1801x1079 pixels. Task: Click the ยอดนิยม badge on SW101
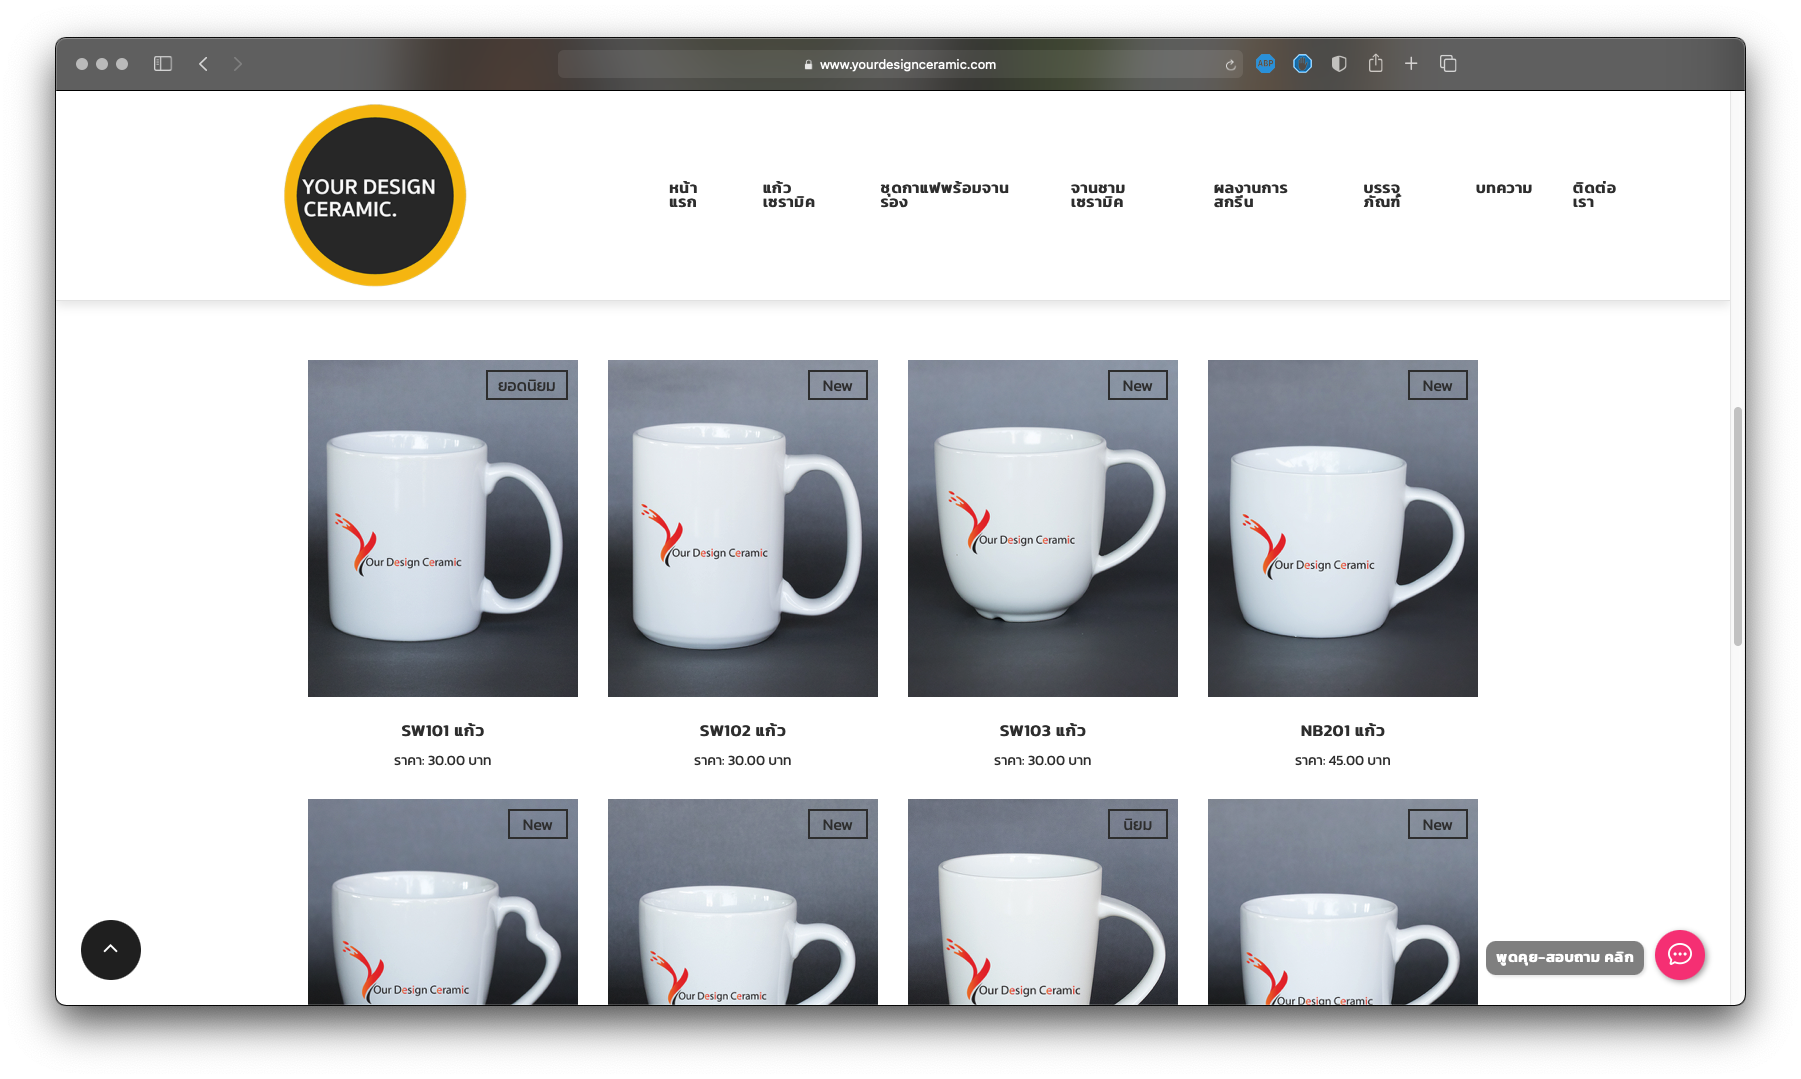click(x=527, y=386)
